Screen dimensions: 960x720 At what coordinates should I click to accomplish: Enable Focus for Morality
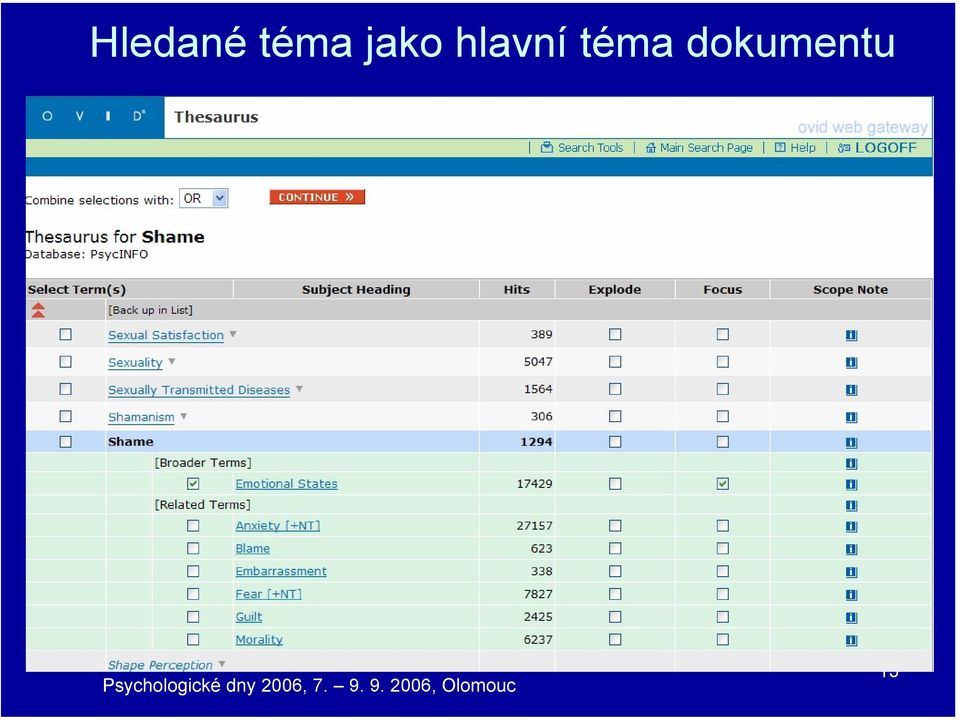pos(723,639)
